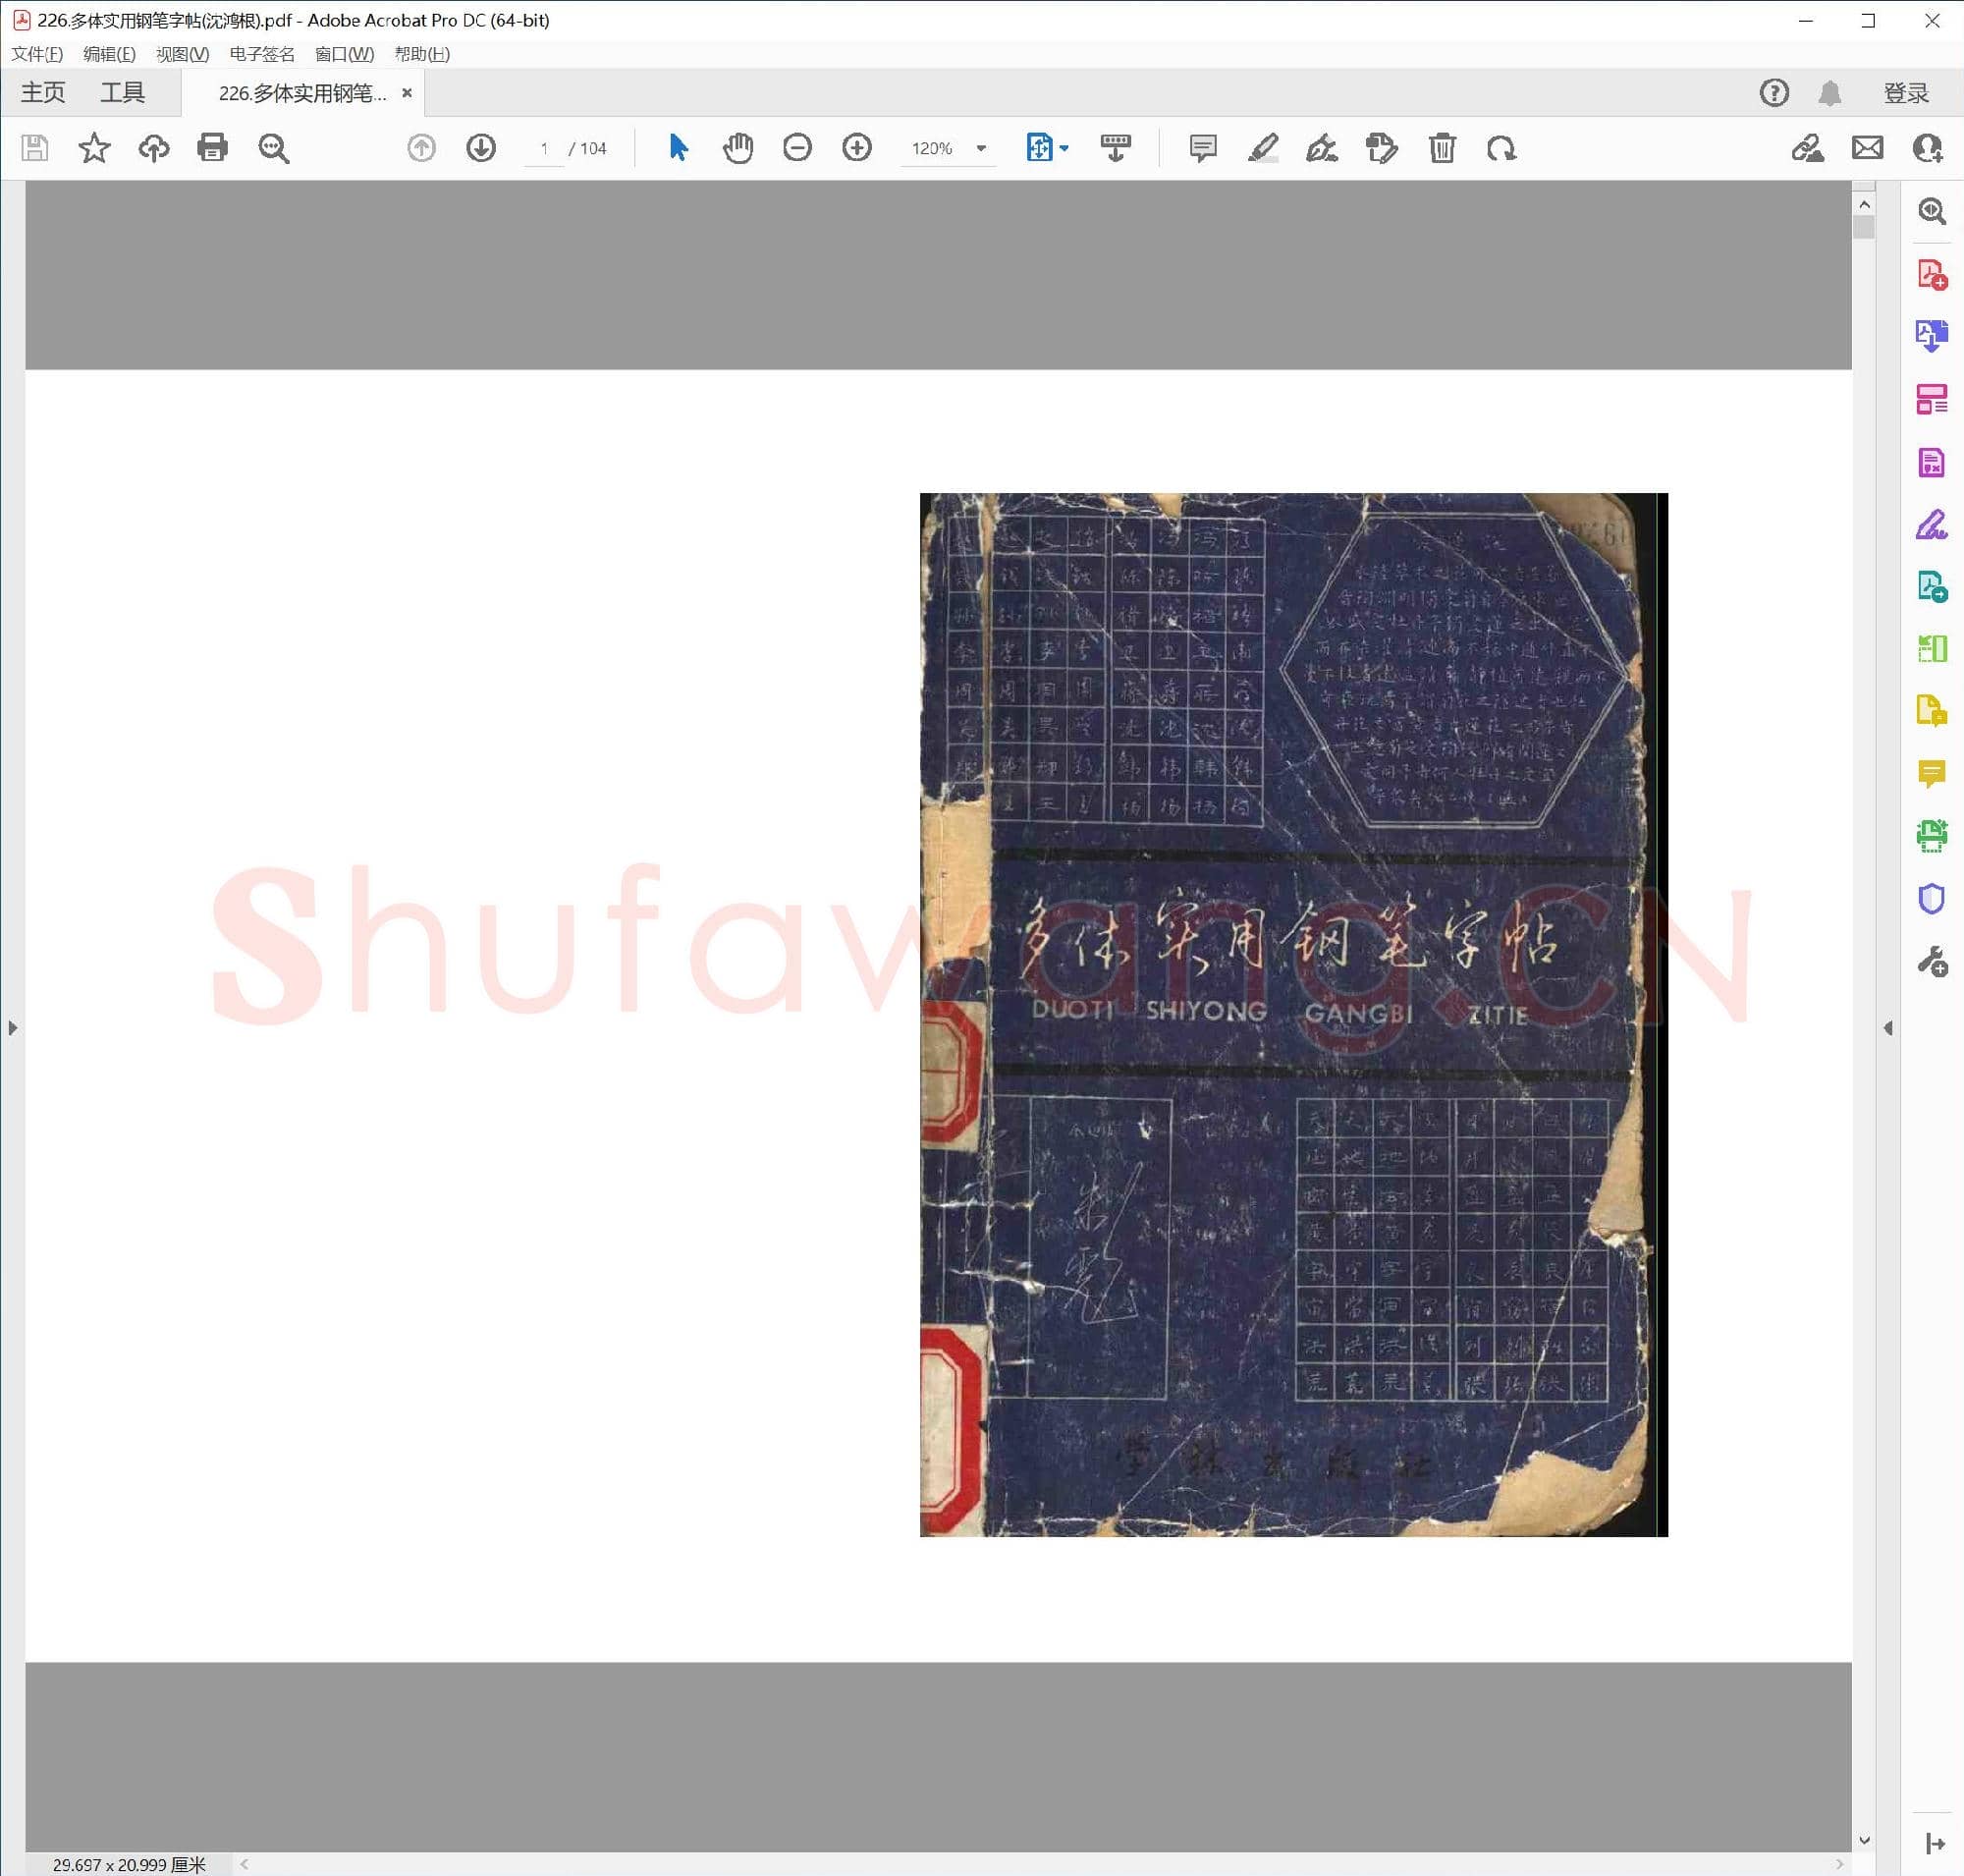Viewport: 1964px width, 1876px height.
Task: Open the highlight text tool
Action: [1263, 148]
